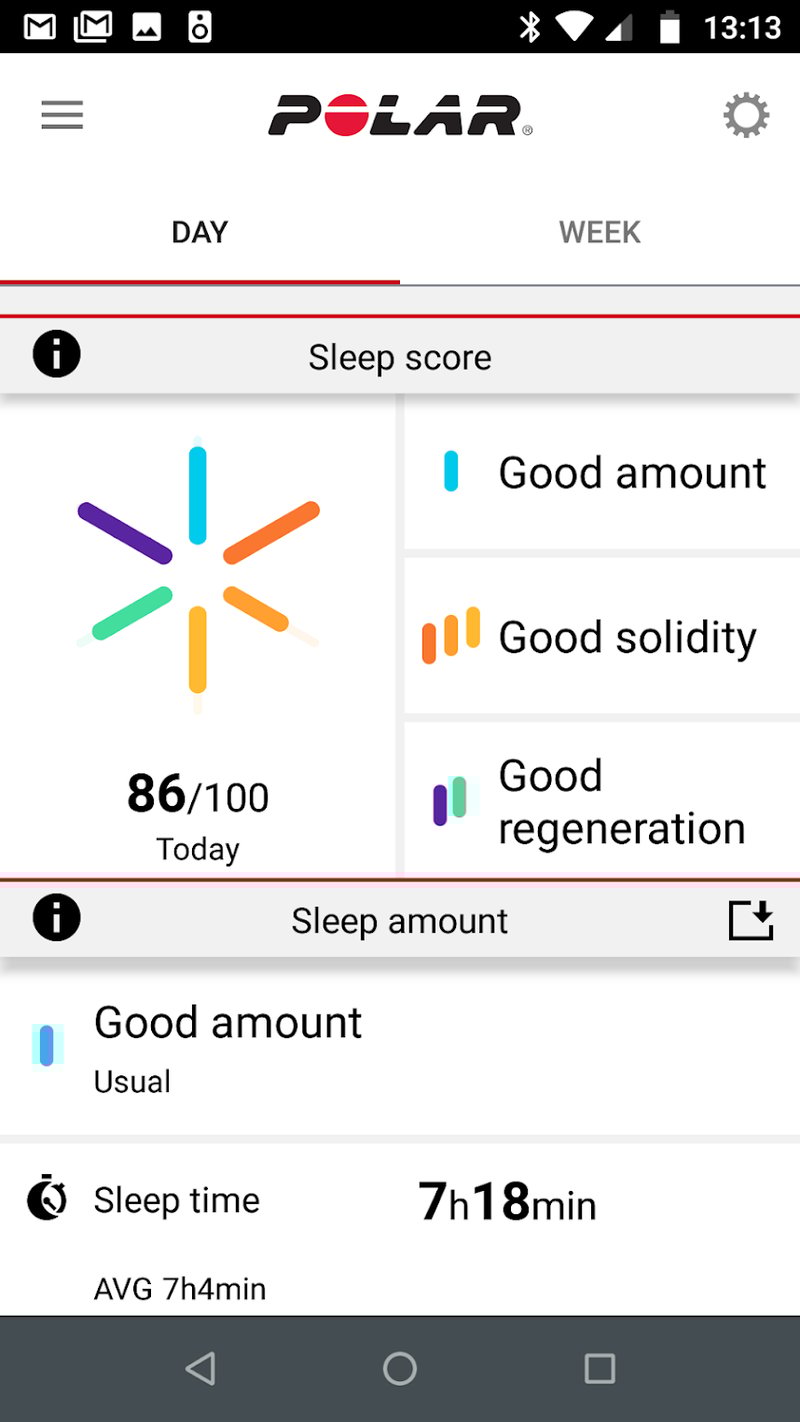Tap the Sleep amount info icon
This screenshot has height=1422, width=800.
56,919
